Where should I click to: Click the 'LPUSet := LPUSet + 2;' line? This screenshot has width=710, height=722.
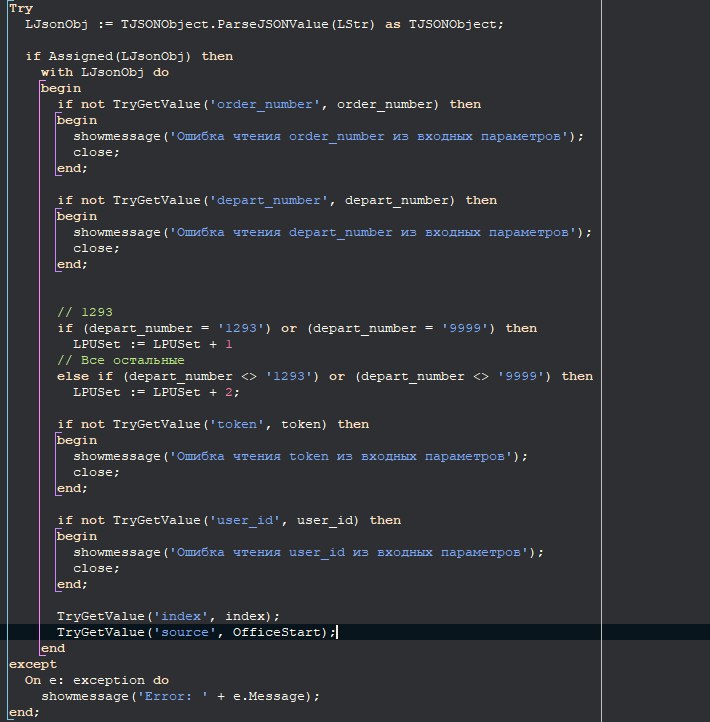click(x=157, y=392)
